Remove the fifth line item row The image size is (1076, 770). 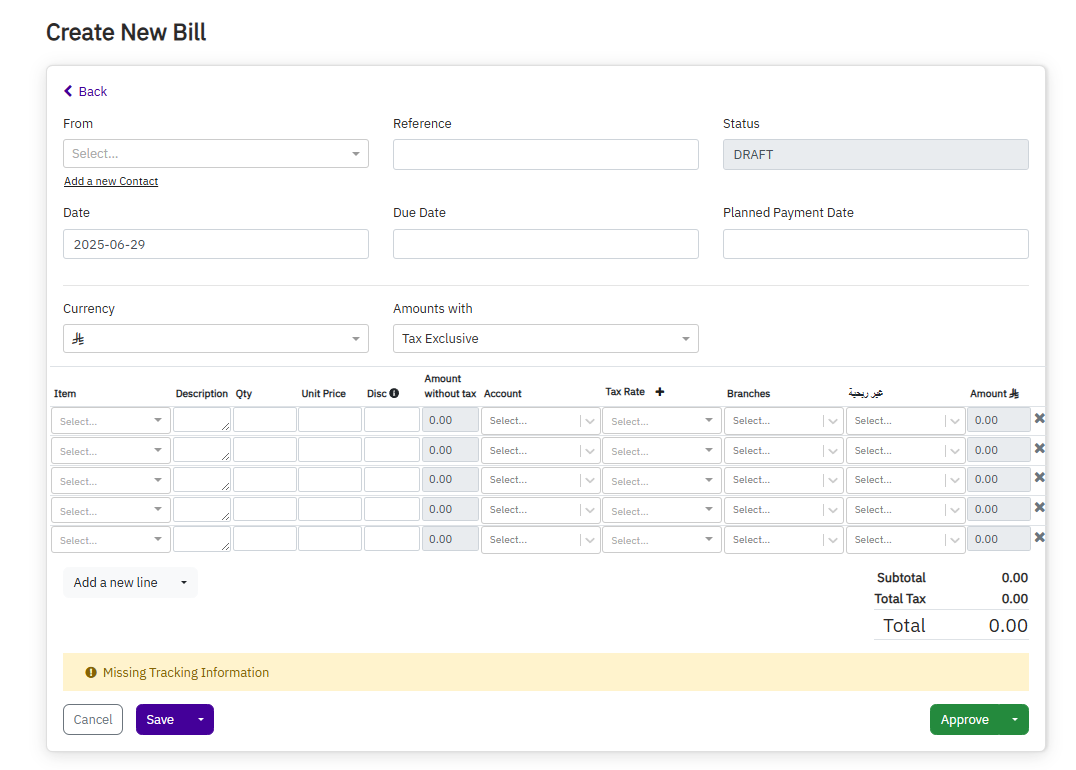point(1039,538)
